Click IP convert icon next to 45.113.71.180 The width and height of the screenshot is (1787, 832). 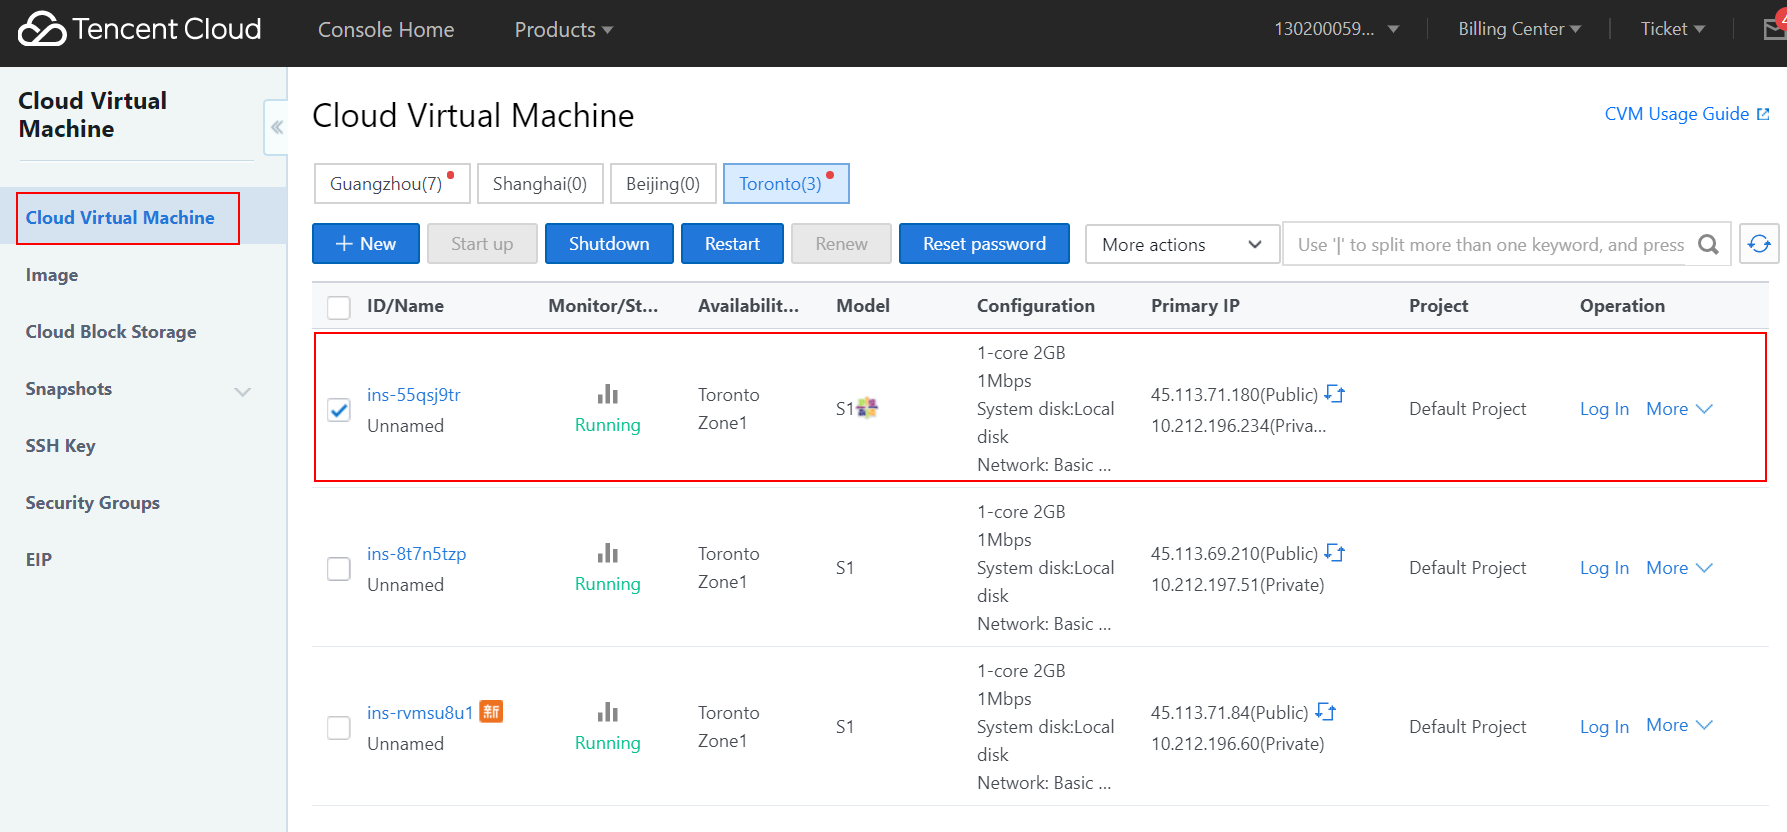tap(1335, 394)
